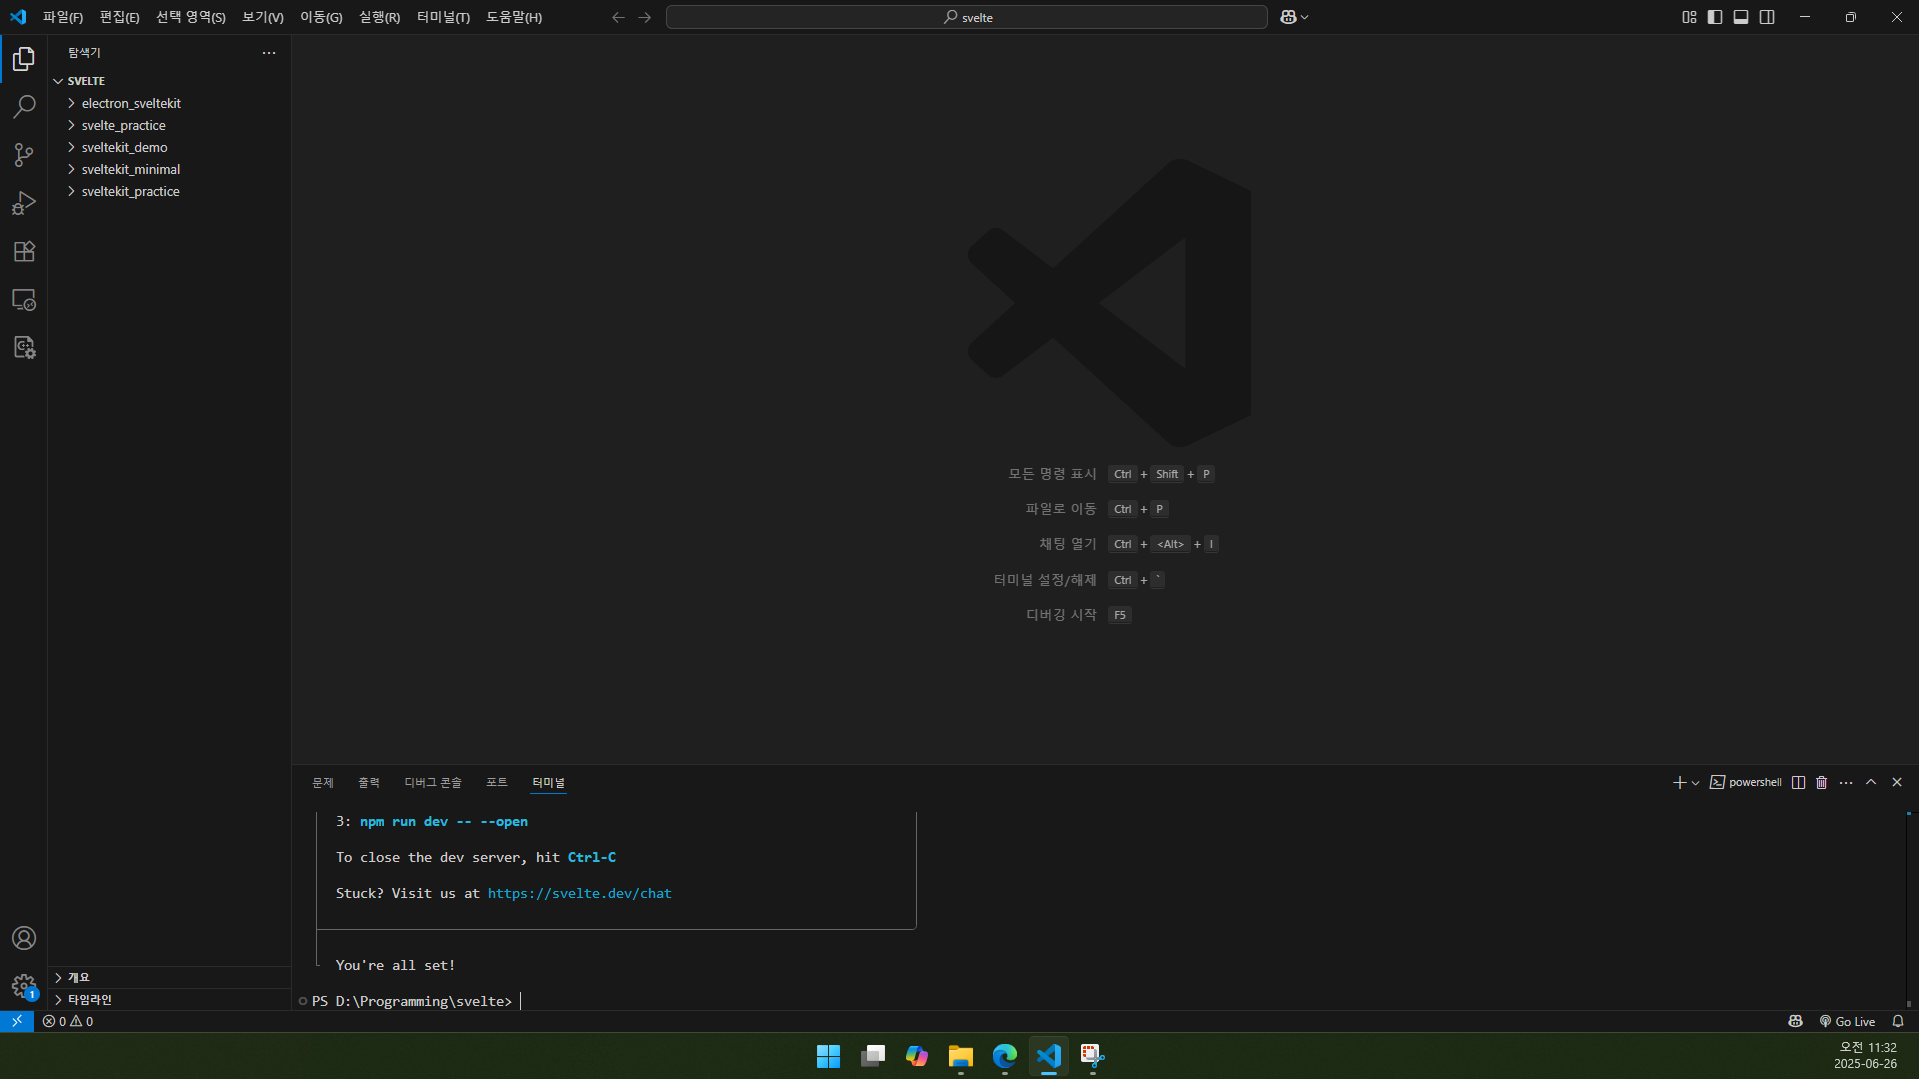
Task: Go forward with navigation arrow
Action: tap(644, 17)
